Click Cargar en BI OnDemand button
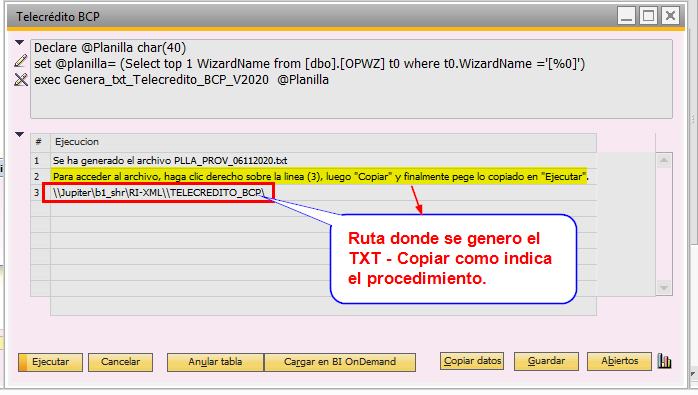This screenshot has height=395, width=698. [340, 362]
